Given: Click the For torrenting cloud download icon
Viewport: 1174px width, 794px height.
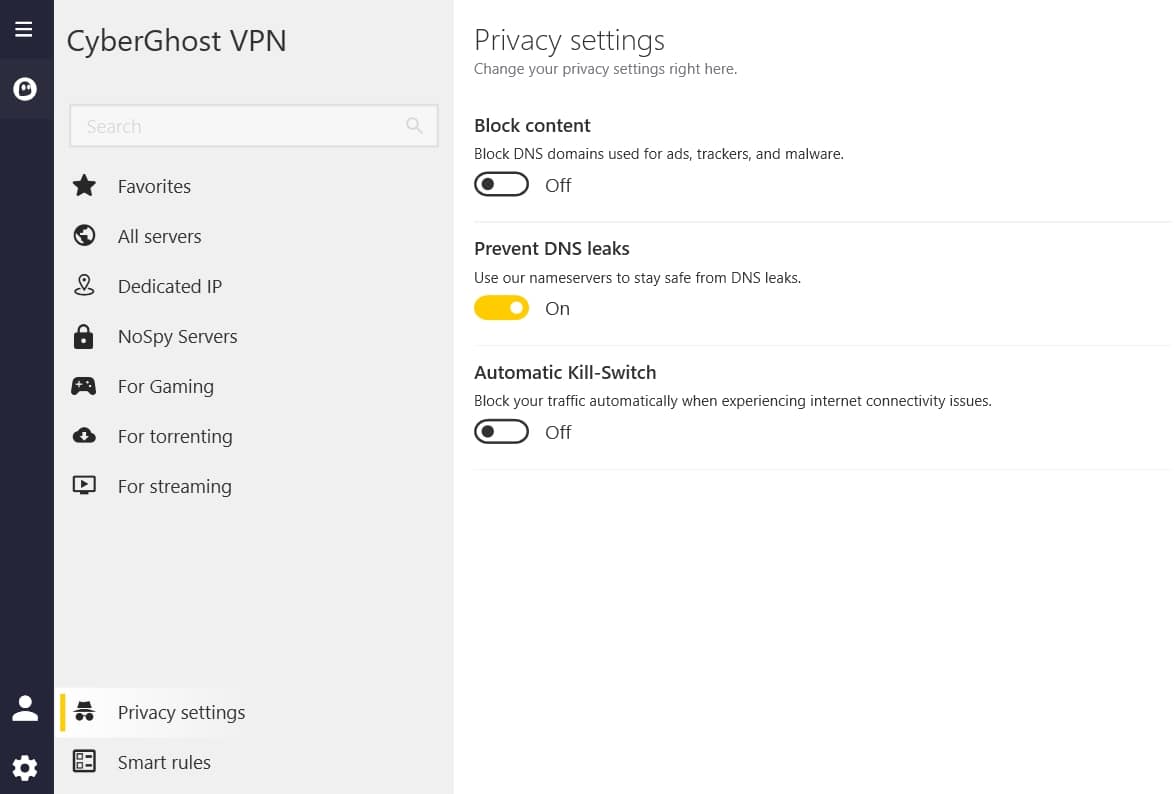Looking at the screenshot, I should point(84,435).
